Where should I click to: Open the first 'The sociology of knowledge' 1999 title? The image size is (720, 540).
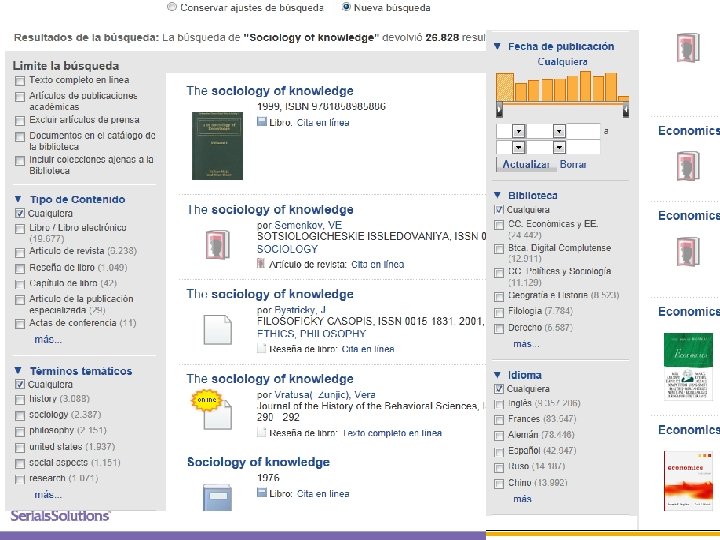[270, 90]
